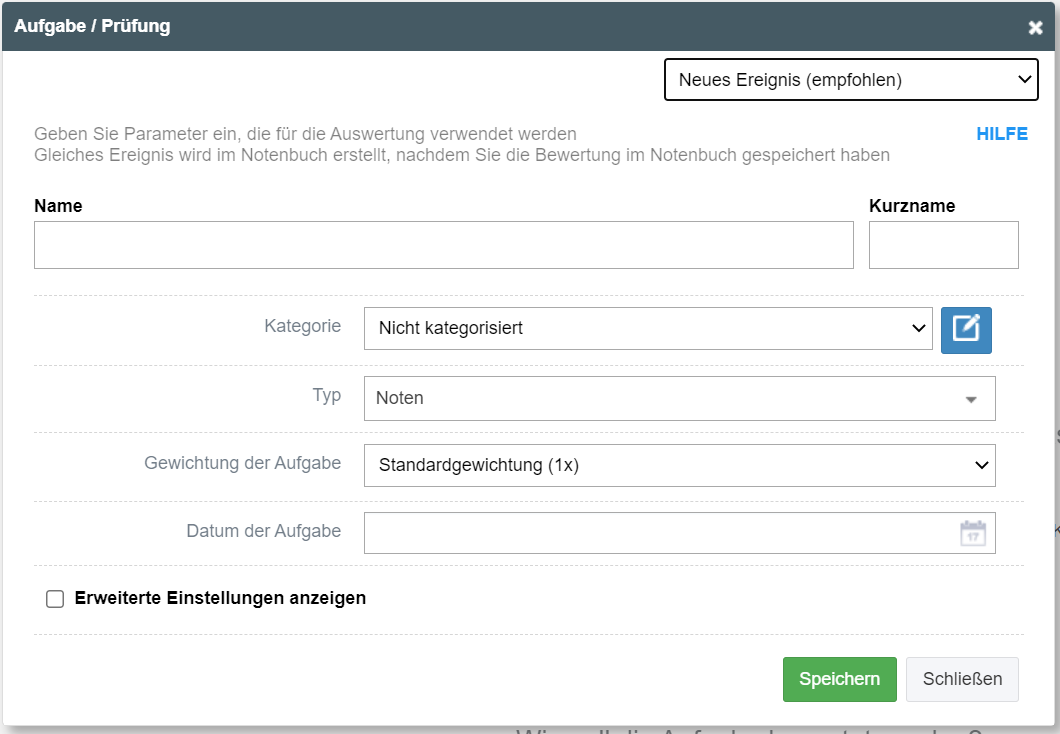Save the task with Speichern
Viewport: 1060px width, 734px height.
(839, 679)
